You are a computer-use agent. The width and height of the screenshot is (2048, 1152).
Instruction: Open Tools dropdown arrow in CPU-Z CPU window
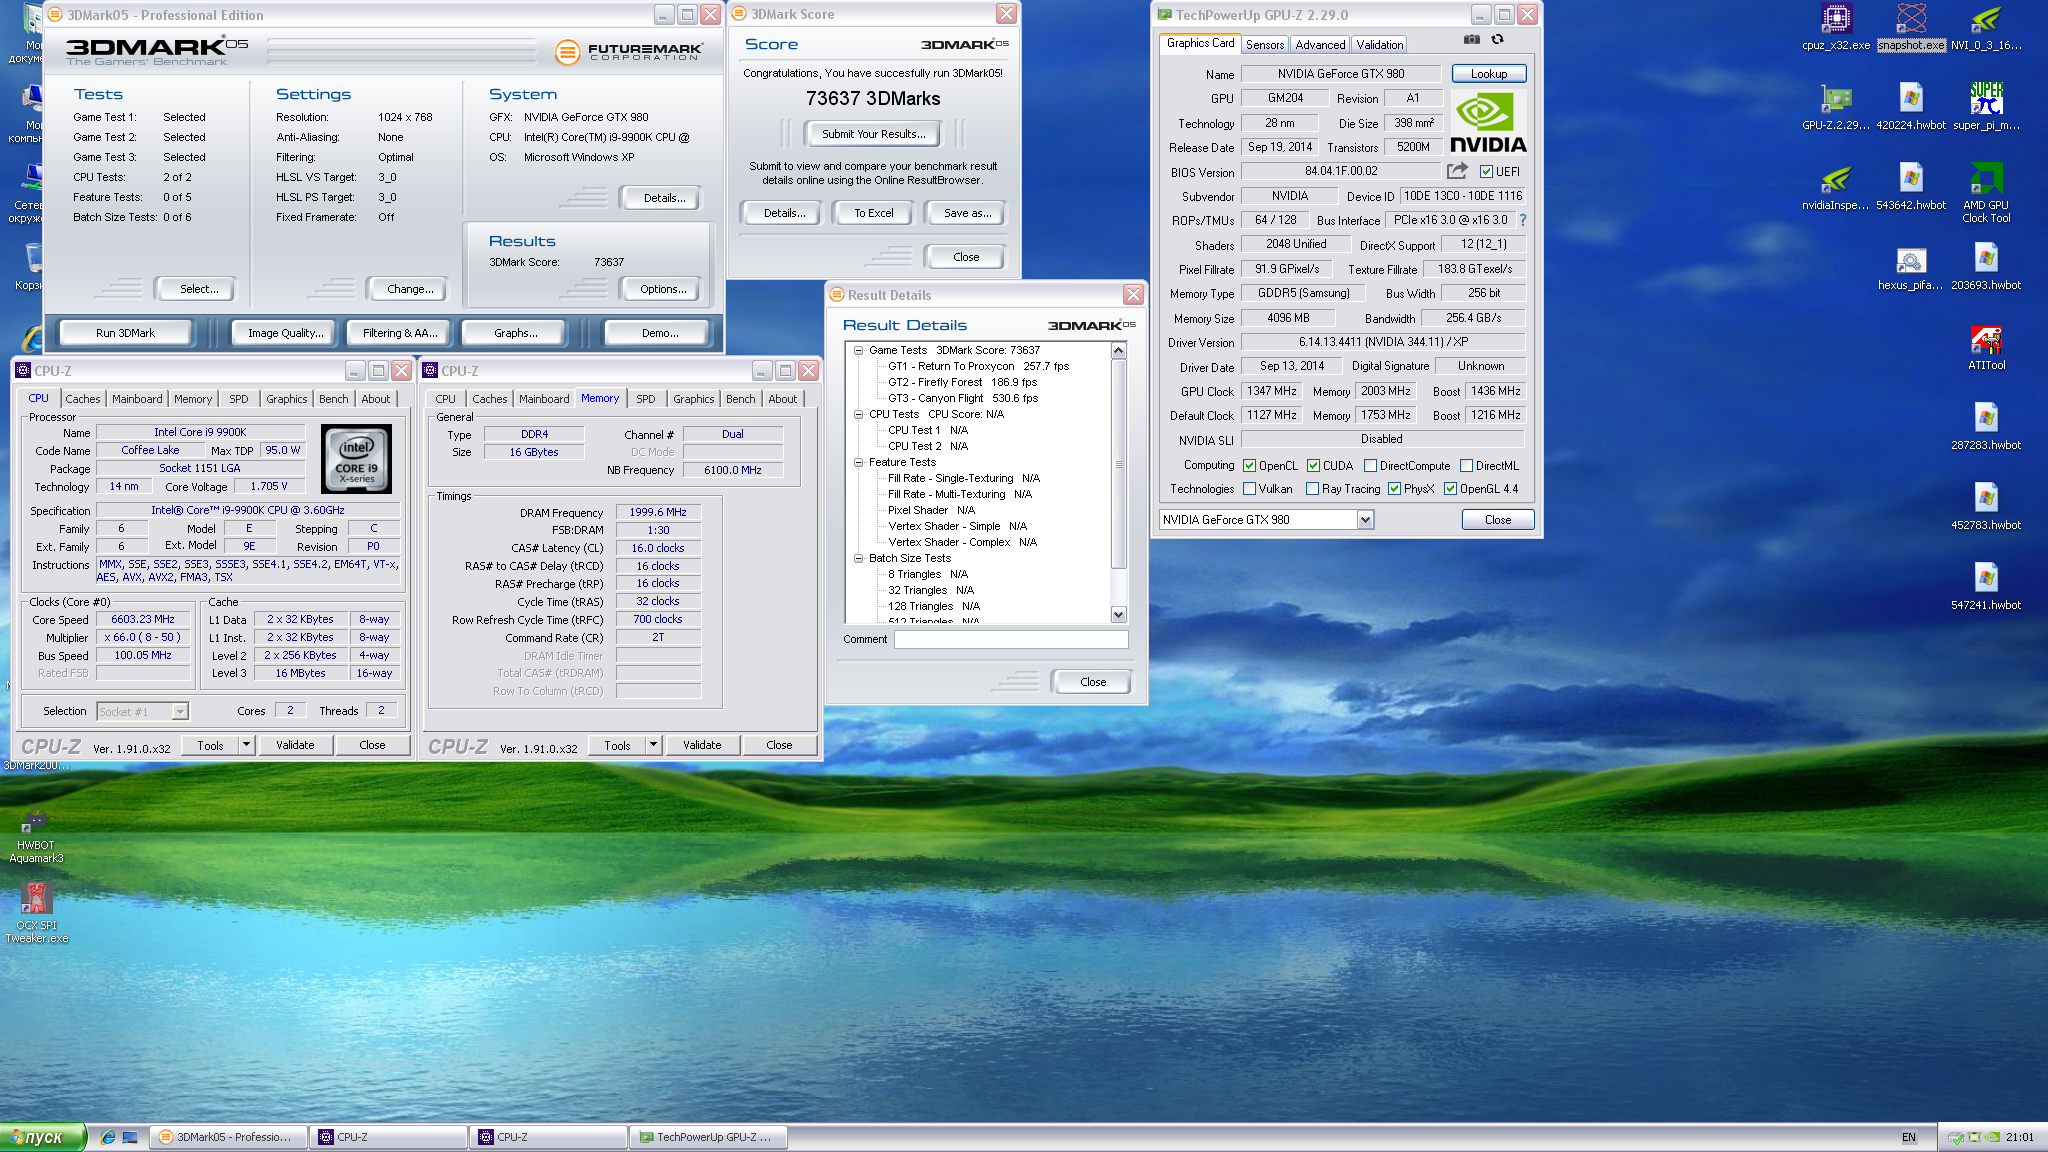246,745
